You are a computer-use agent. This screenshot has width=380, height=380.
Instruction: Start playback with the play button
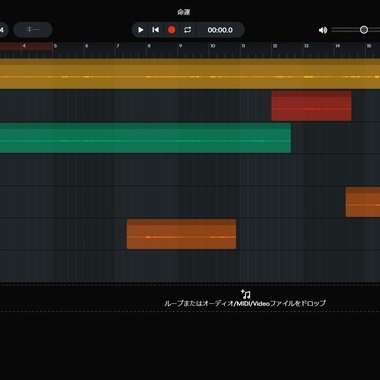coord(140,30)
